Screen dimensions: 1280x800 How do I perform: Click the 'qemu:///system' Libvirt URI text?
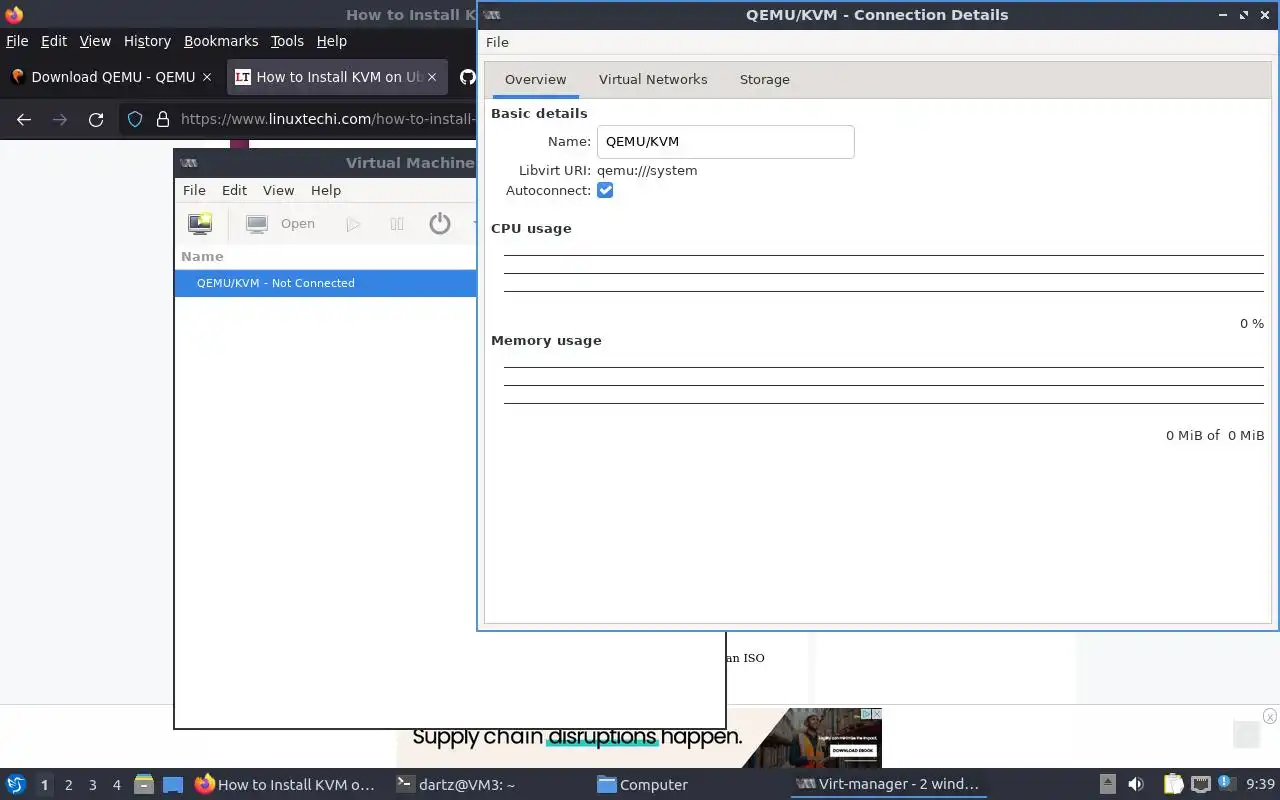click(x=647, y=170)
